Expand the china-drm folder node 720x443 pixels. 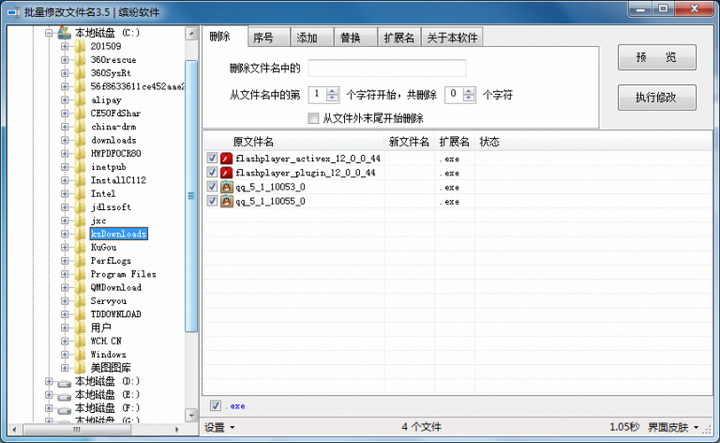click(65, 127)
